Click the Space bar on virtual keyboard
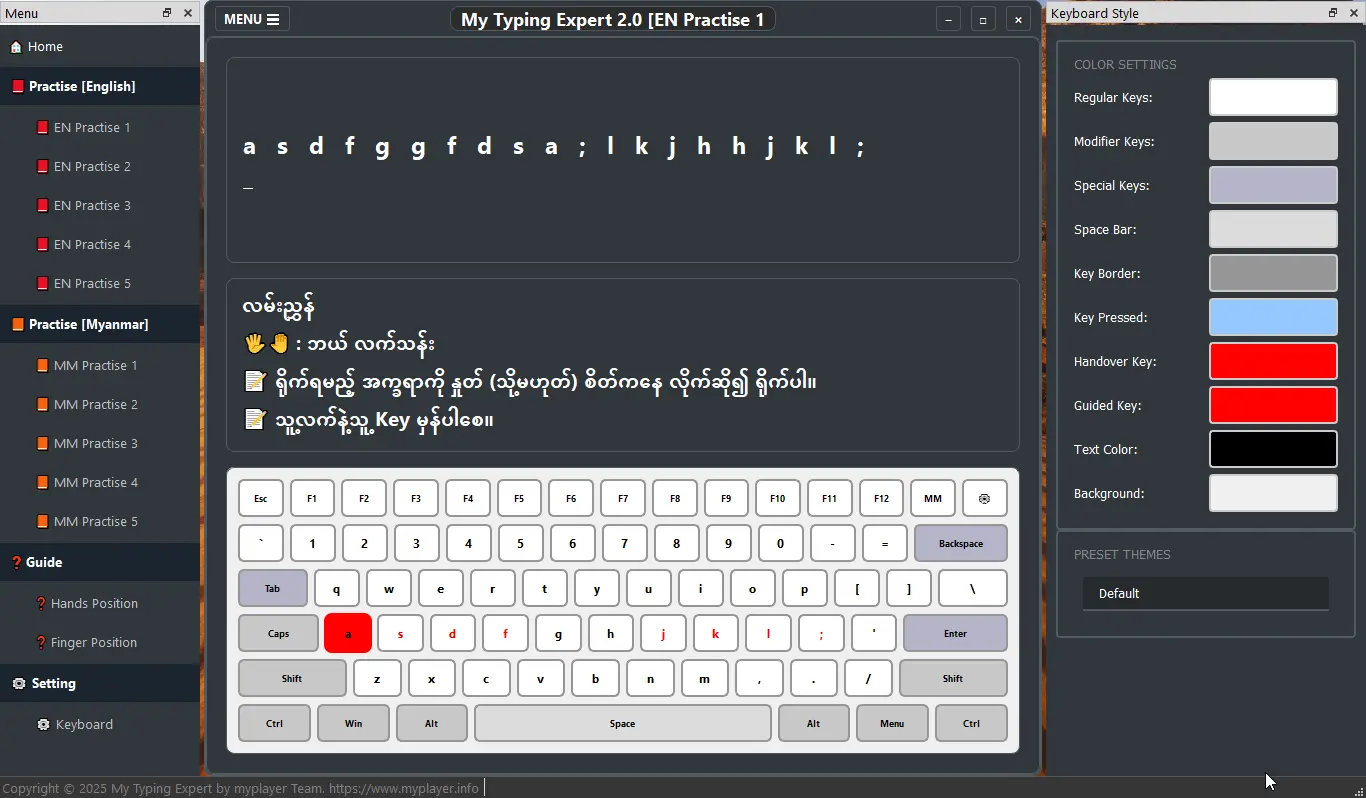 click(622, 723)
